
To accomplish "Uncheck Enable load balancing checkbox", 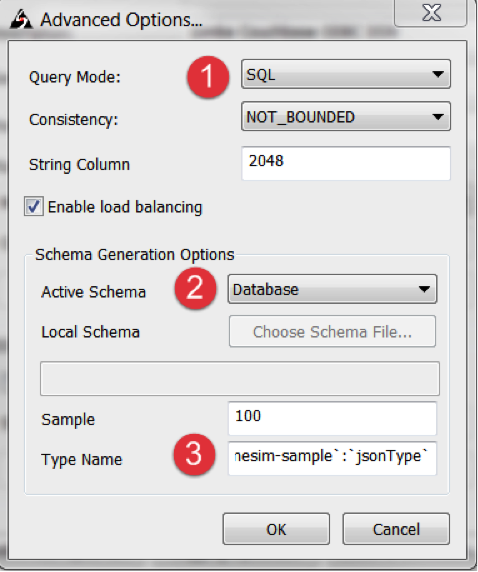I will click(x=34, y=206).
